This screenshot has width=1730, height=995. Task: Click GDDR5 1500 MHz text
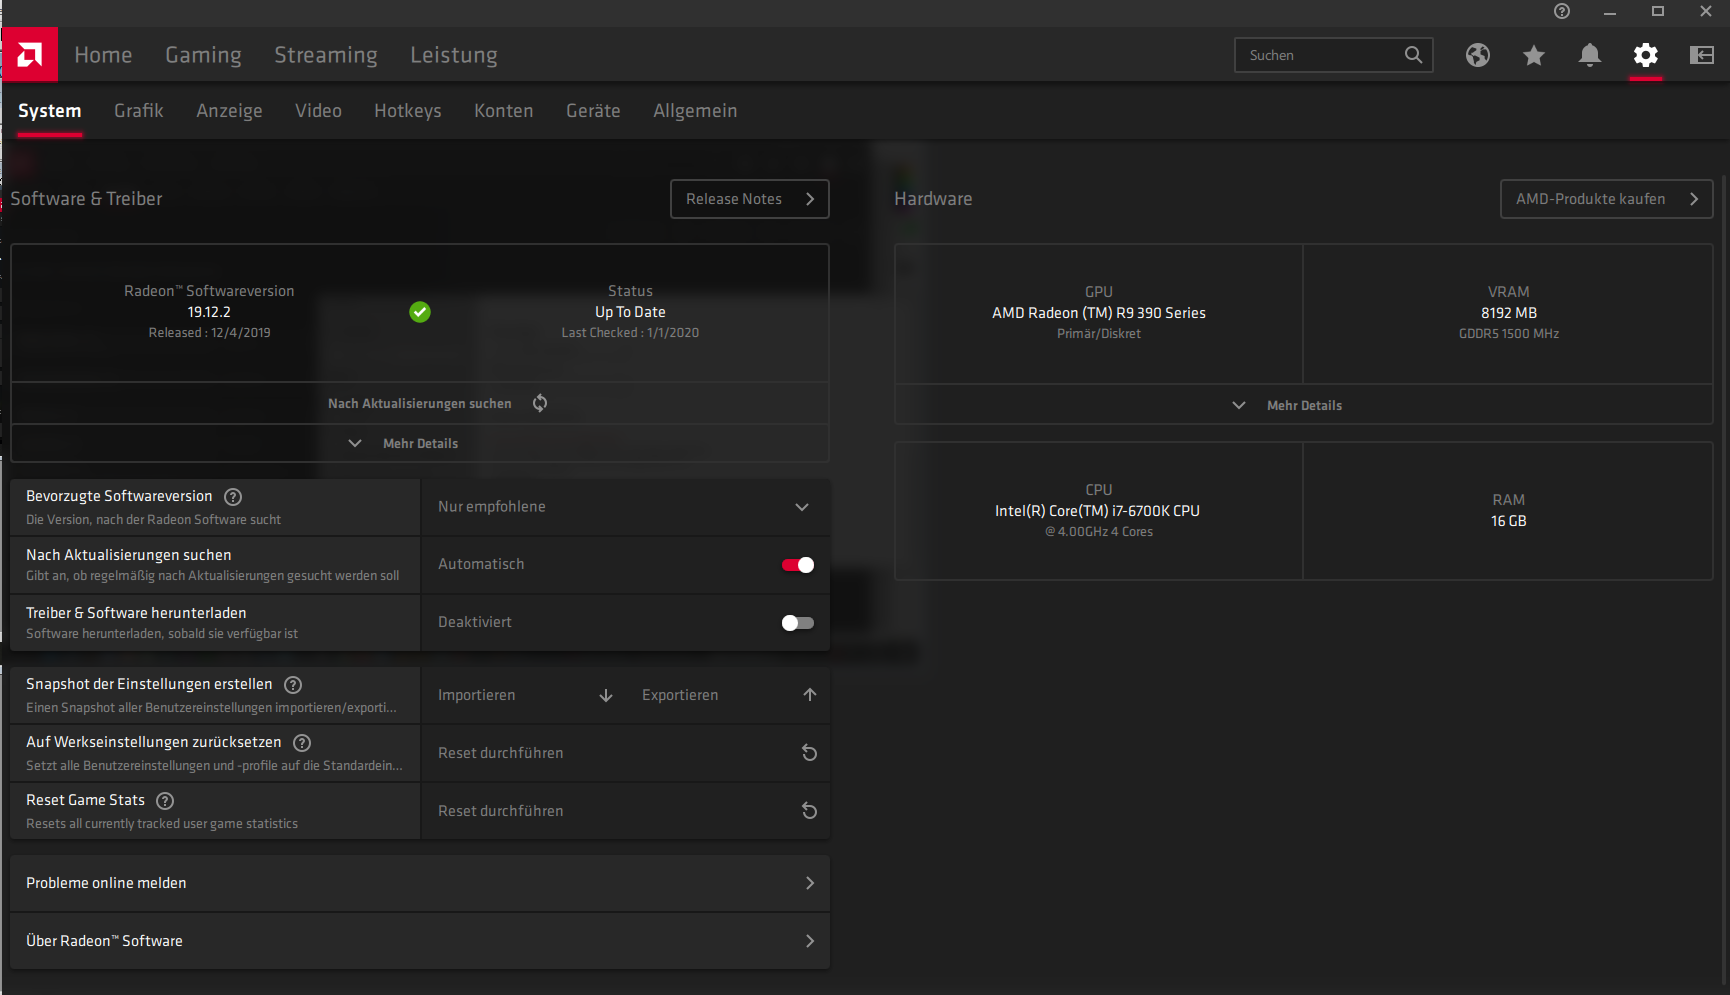point(1509,334)
